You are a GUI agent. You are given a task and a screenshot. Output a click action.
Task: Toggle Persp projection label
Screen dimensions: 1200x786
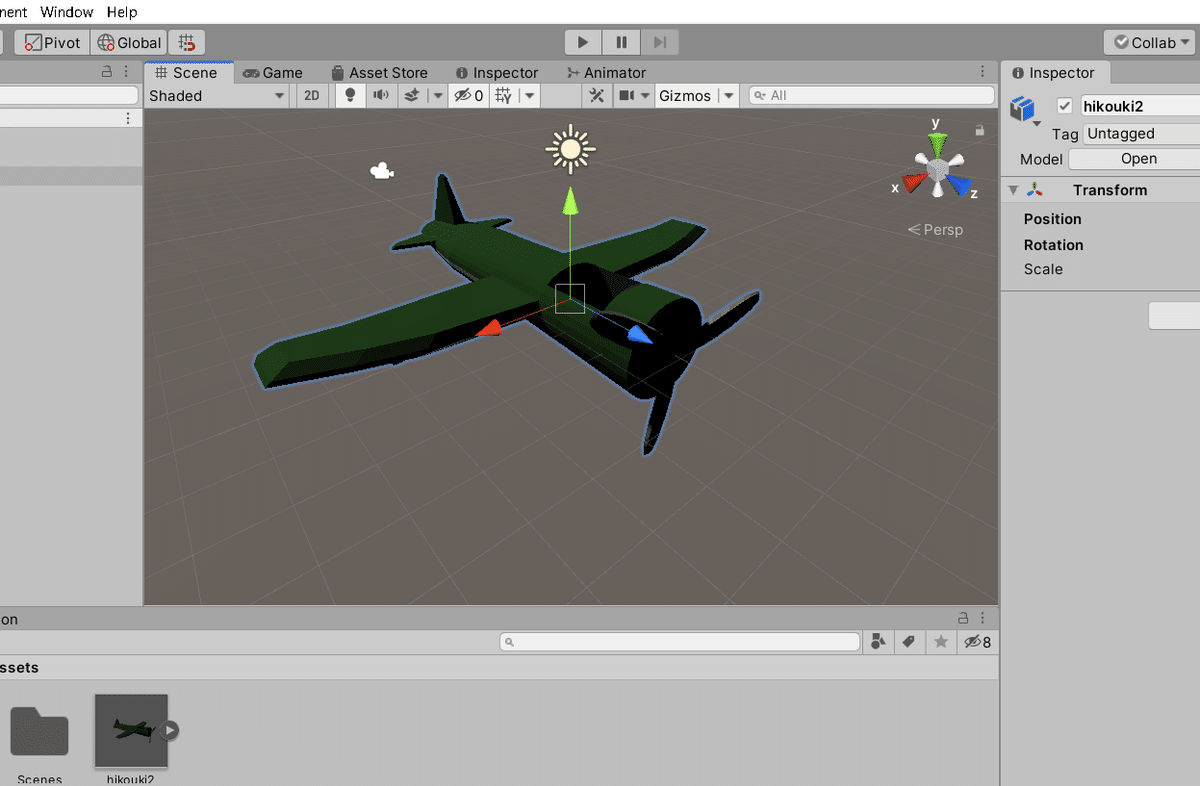[x=936, y=230]
